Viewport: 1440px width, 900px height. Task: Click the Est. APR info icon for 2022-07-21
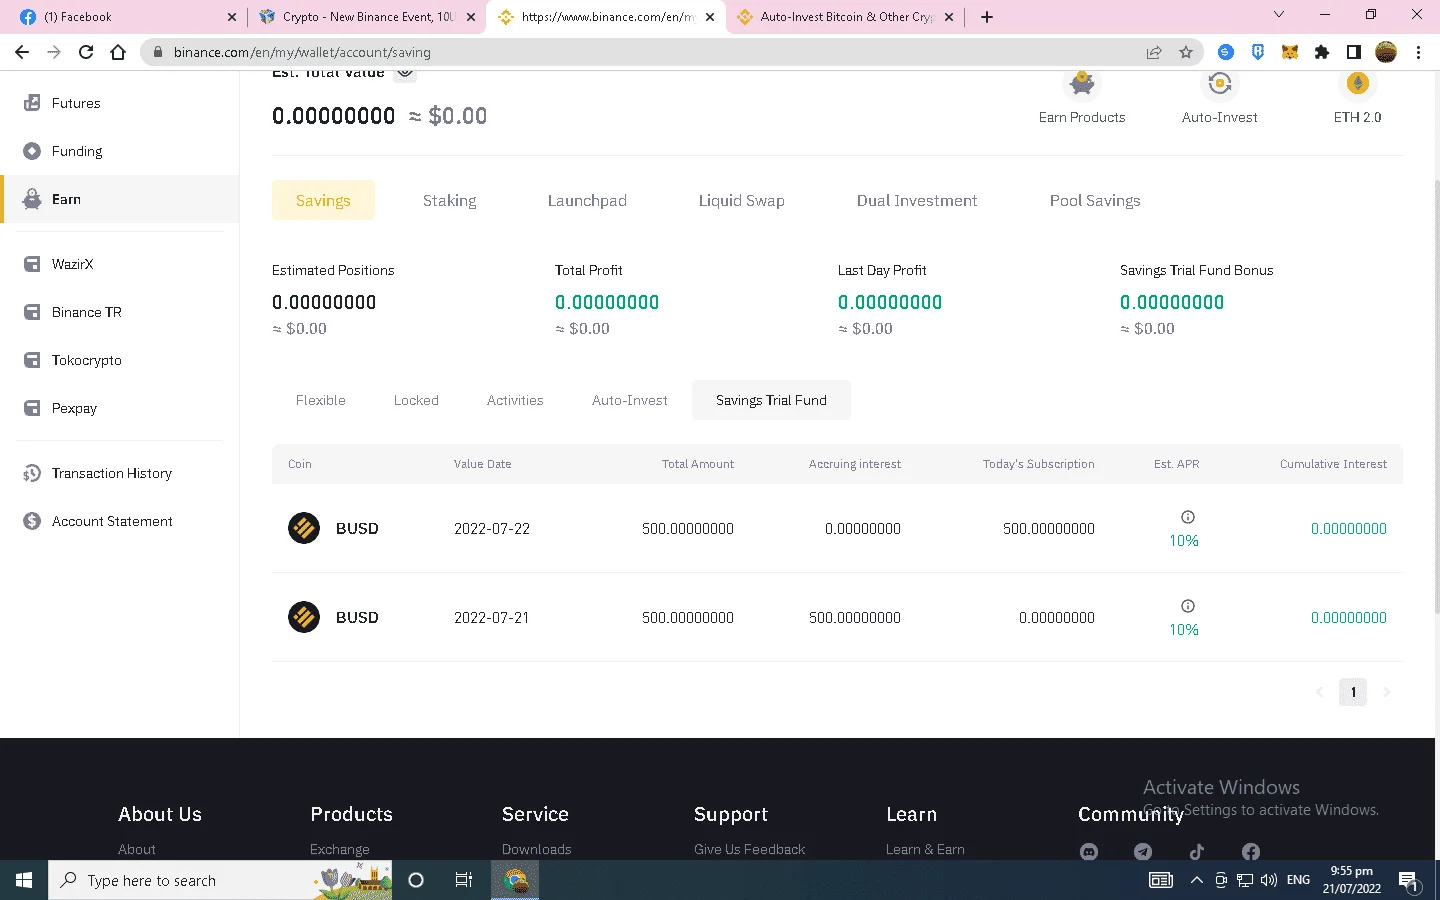click(1188, 606)
